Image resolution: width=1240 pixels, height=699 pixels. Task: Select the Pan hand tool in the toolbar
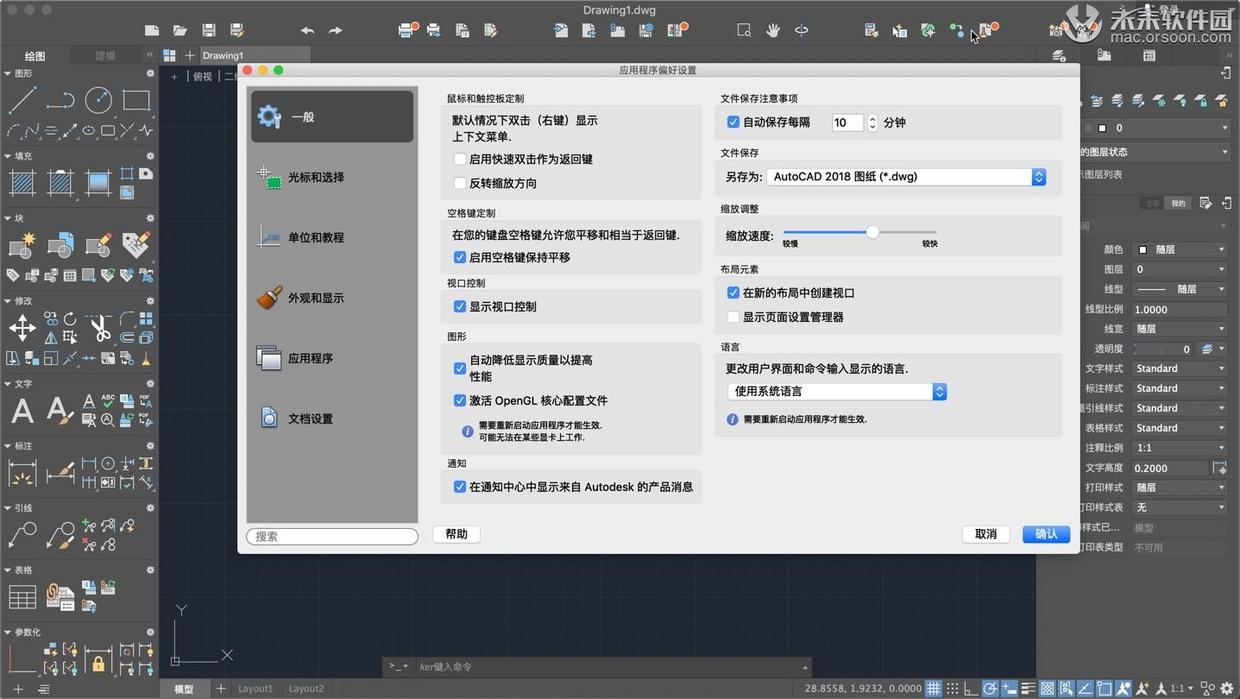coord(772,31)
